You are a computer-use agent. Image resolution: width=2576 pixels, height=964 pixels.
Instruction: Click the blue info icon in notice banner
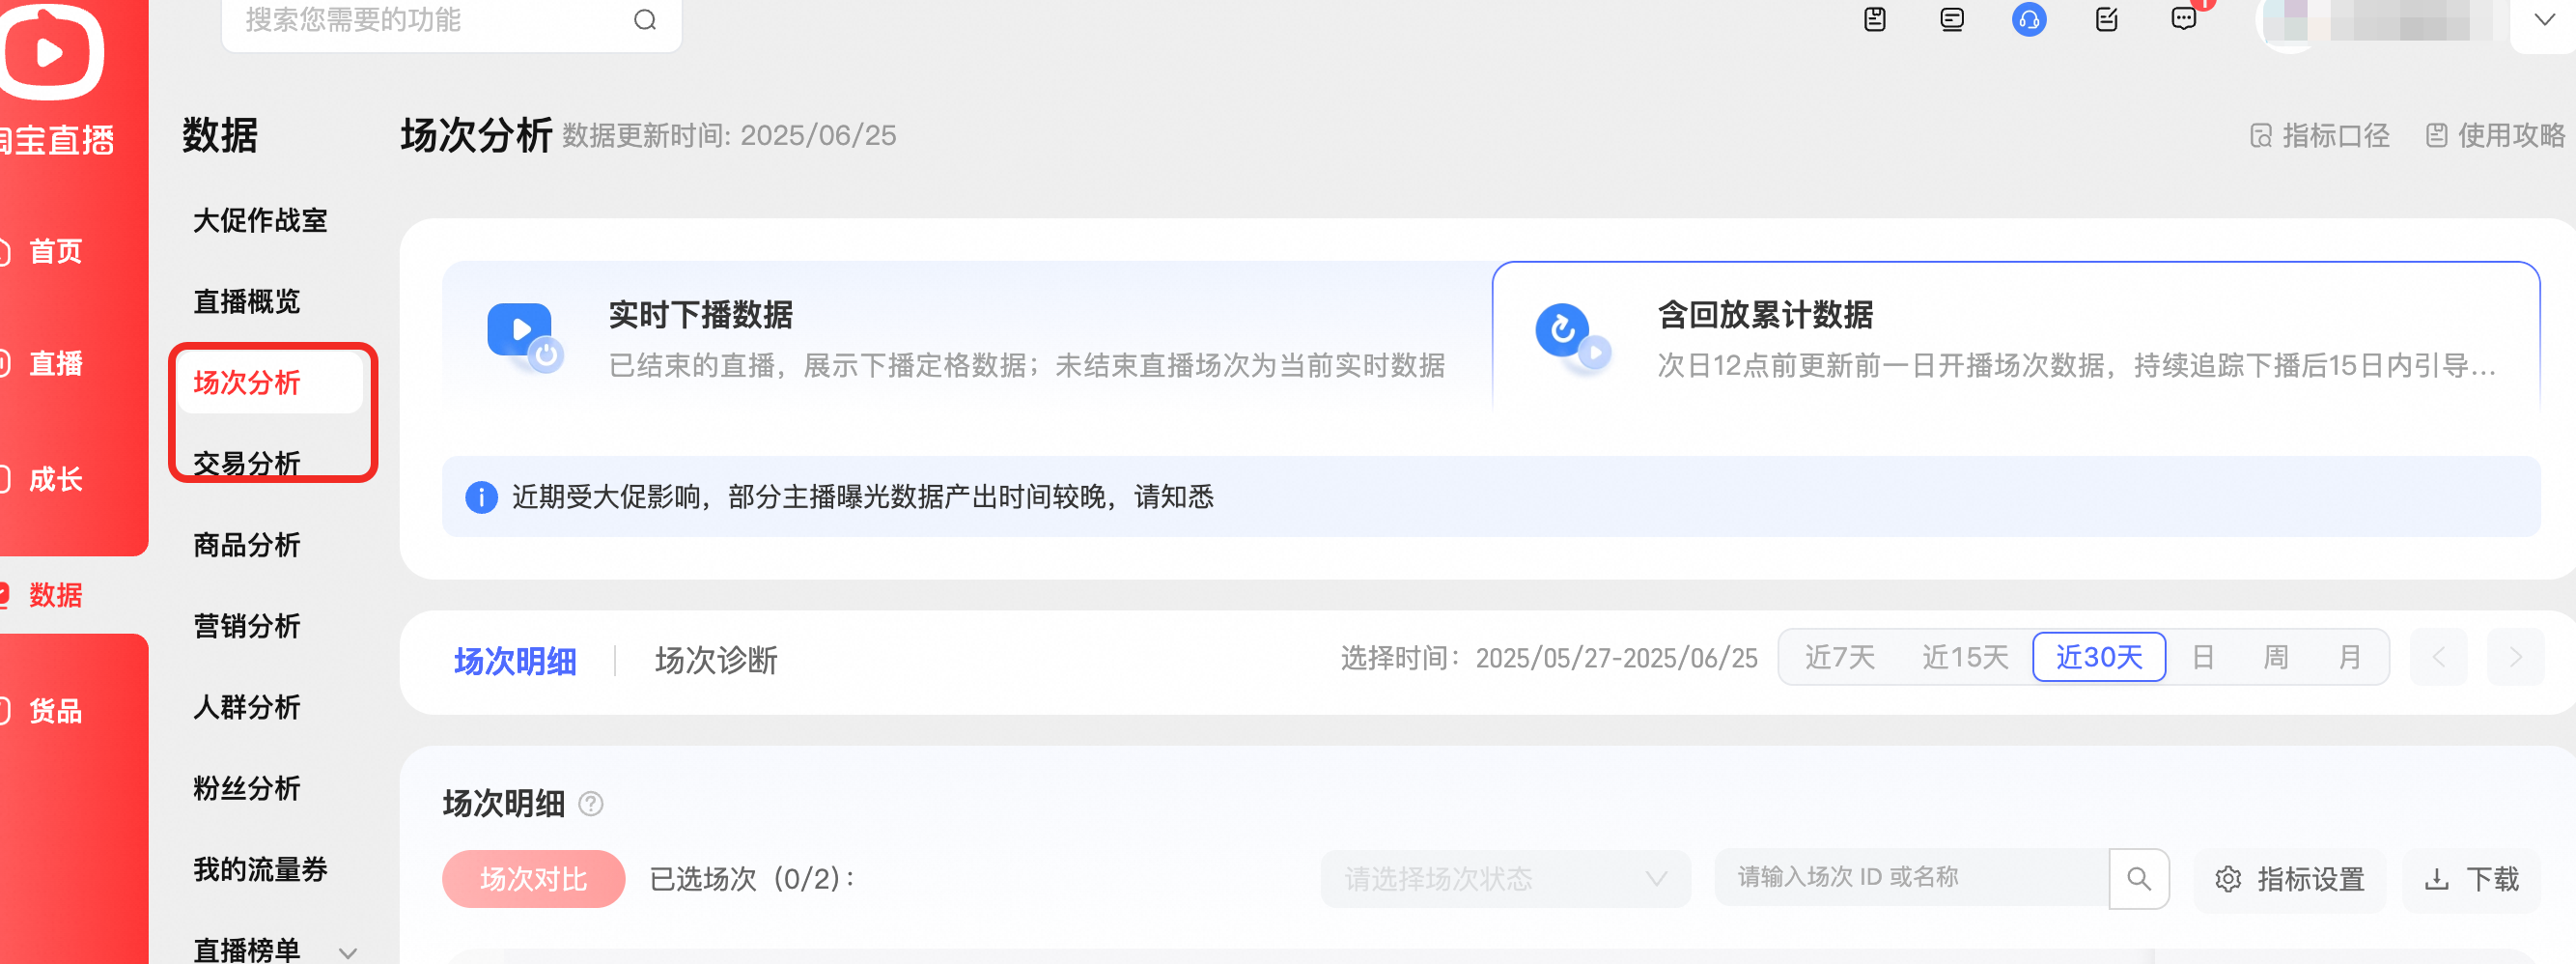(481, 497)
